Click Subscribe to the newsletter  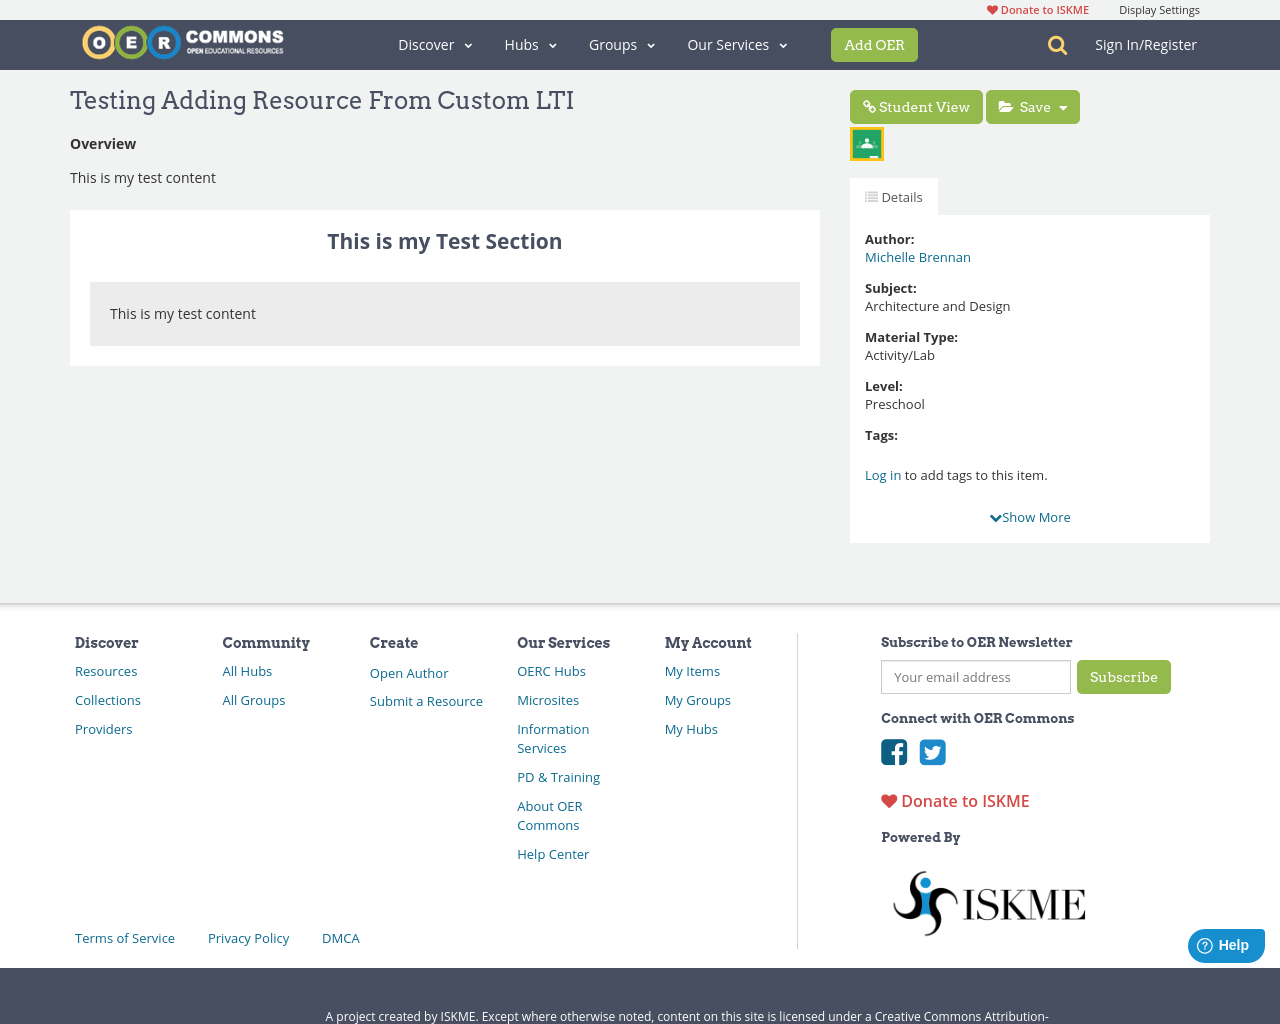[x=1124, y=676]
